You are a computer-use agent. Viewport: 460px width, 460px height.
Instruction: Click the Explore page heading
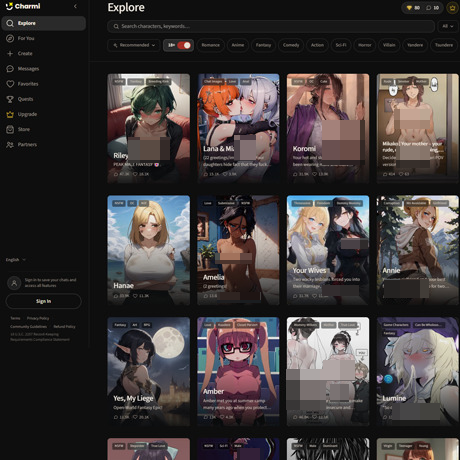(126, 7)
